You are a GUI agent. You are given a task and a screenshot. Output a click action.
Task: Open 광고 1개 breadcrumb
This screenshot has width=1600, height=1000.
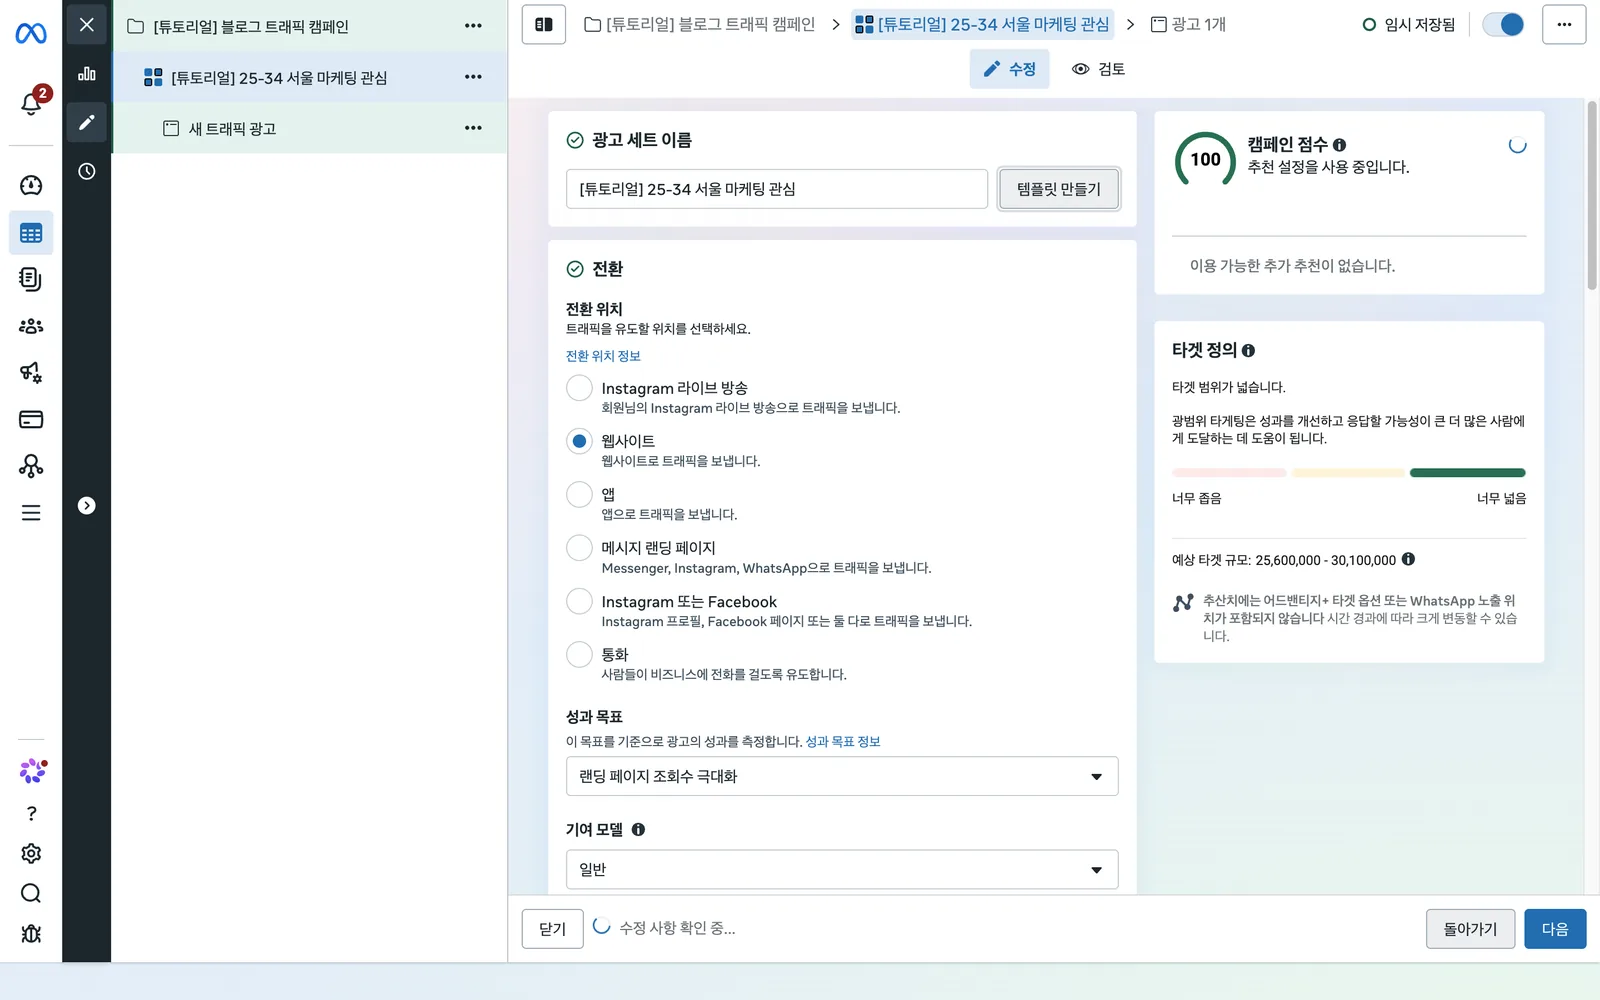coord(1188,24)
